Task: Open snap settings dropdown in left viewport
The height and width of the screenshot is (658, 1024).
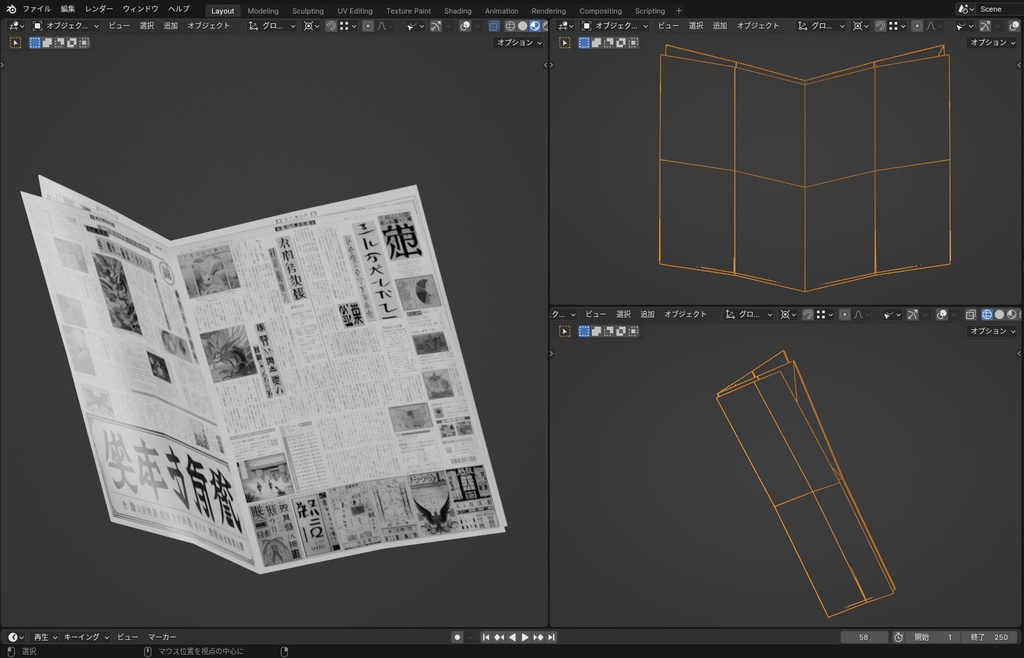Action: [x=348, y=26]
